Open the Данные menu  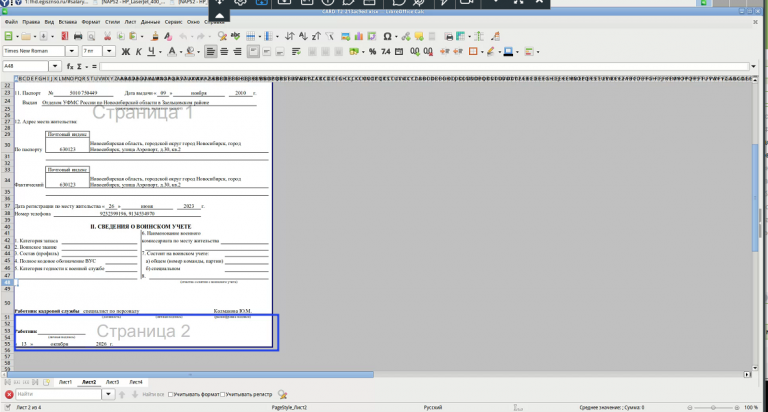[150, 22]
